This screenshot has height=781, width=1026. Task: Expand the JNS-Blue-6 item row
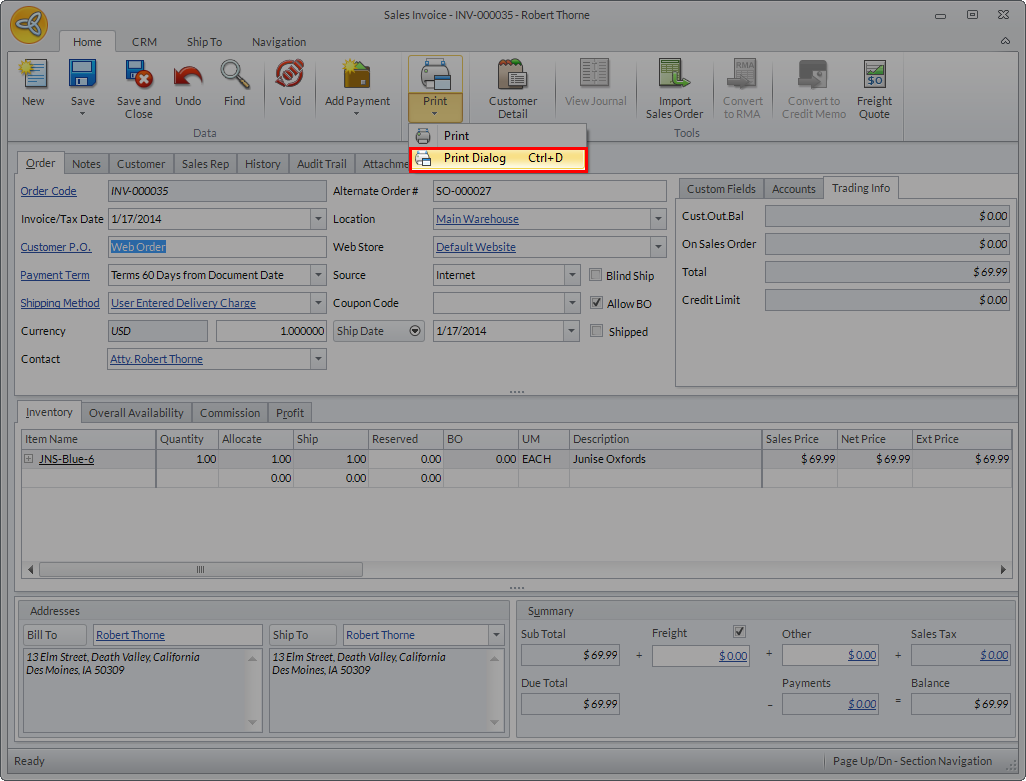(x=29, y=459)
